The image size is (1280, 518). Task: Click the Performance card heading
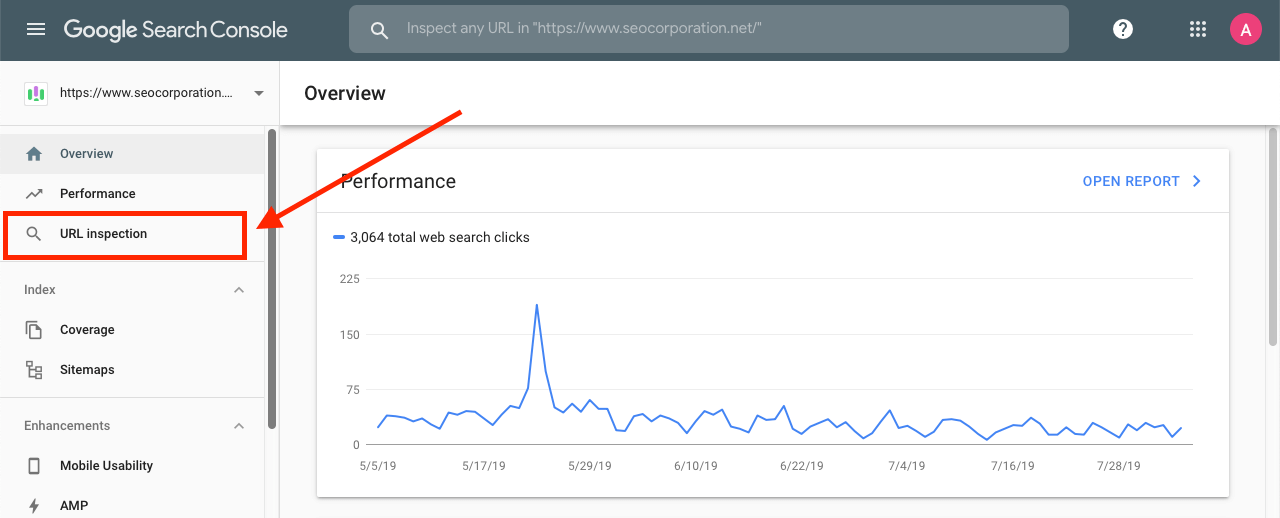398,181
